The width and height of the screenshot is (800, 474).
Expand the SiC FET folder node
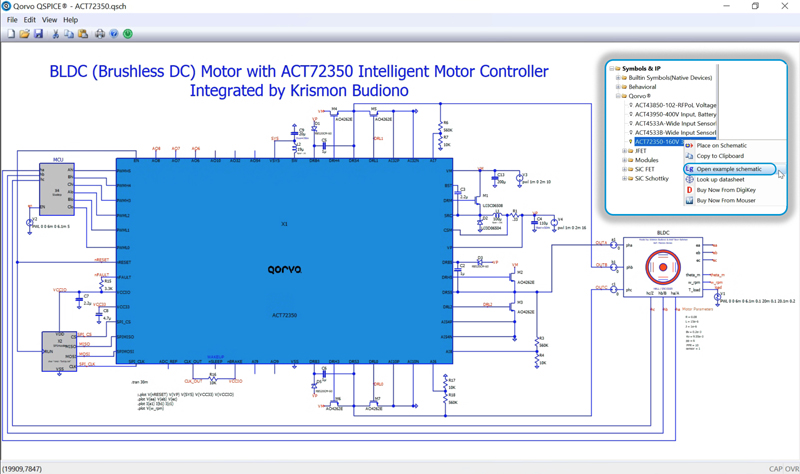pos(624,169)
